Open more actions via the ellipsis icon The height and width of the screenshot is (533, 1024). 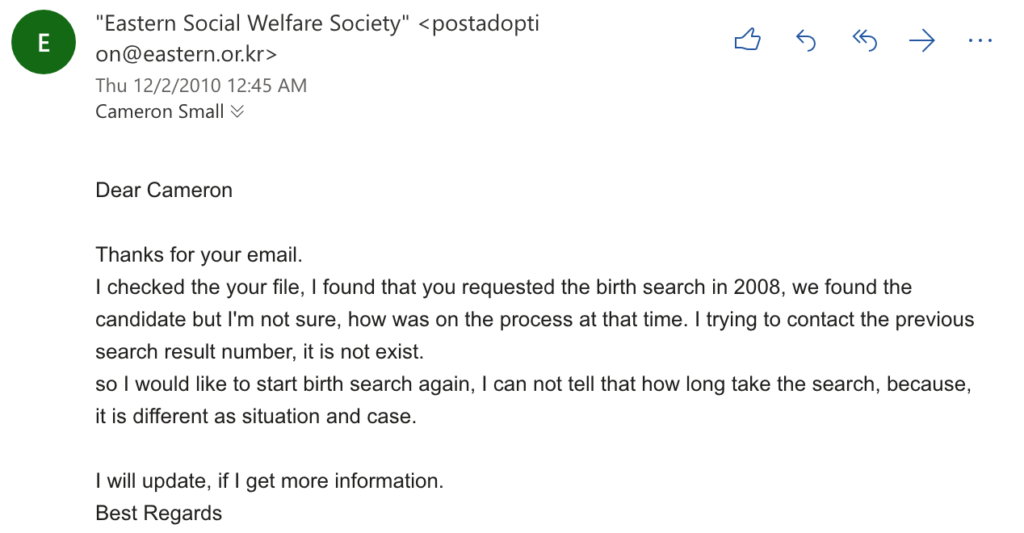tap(980, 40)
